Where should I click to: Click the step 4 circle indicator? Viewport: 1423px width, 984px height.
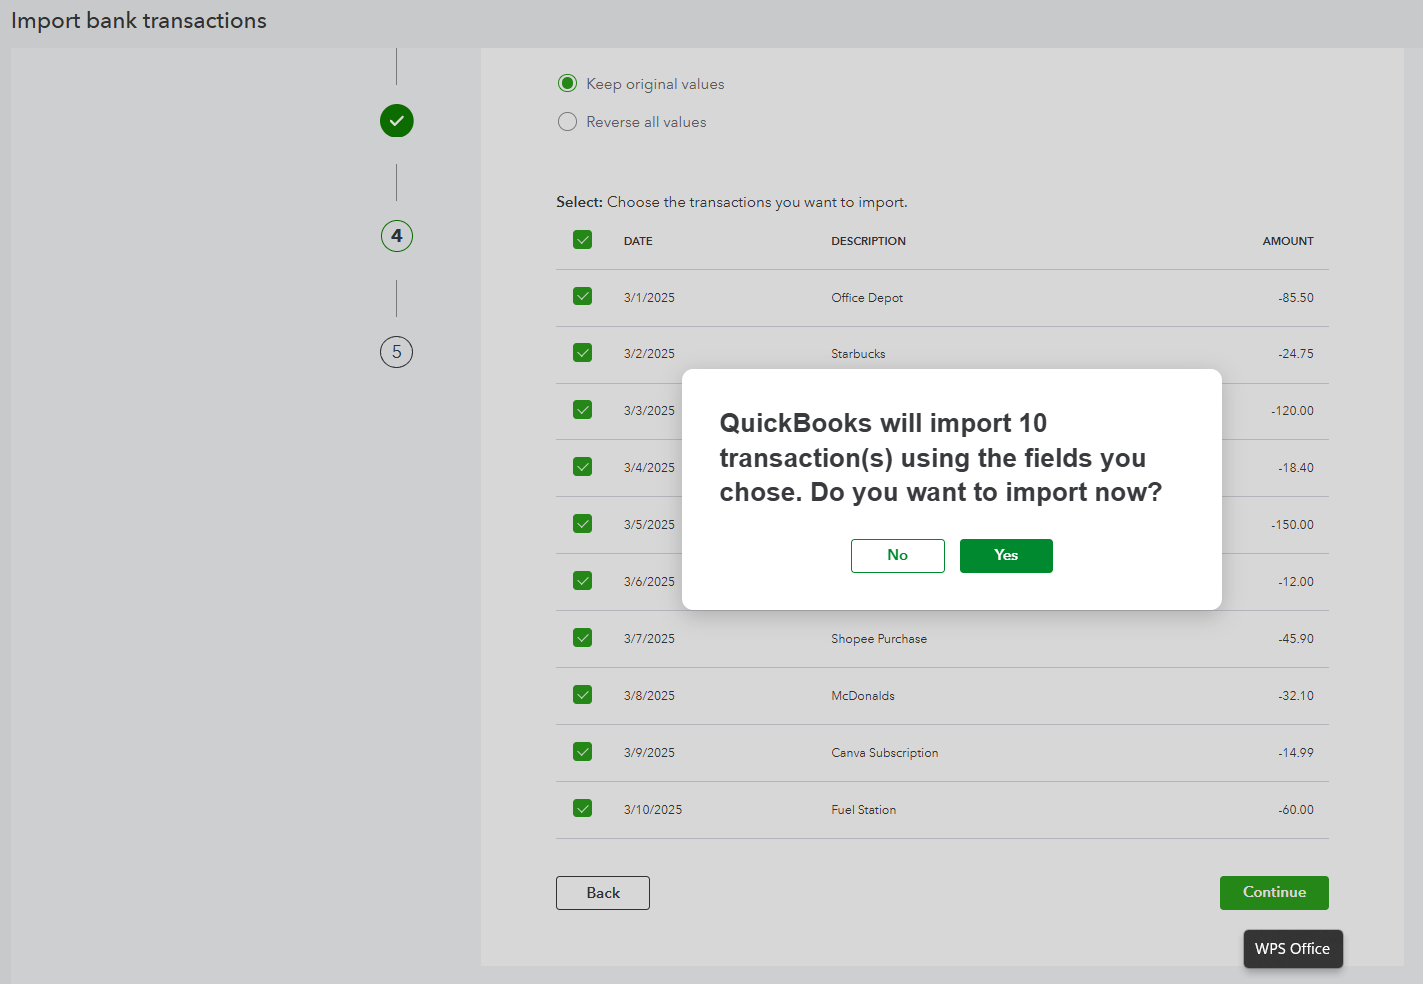pos(397,236)
